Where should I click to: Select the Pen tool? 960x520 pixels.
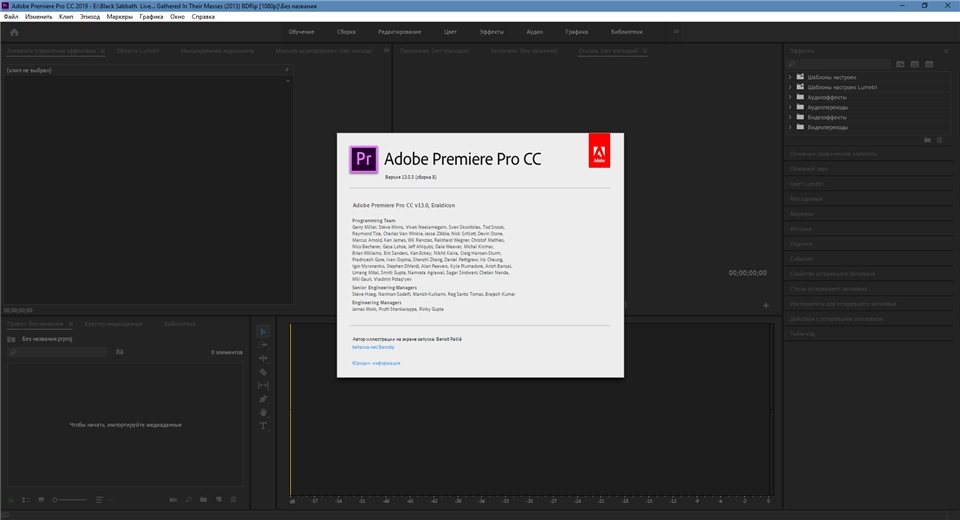pos(263,399)
